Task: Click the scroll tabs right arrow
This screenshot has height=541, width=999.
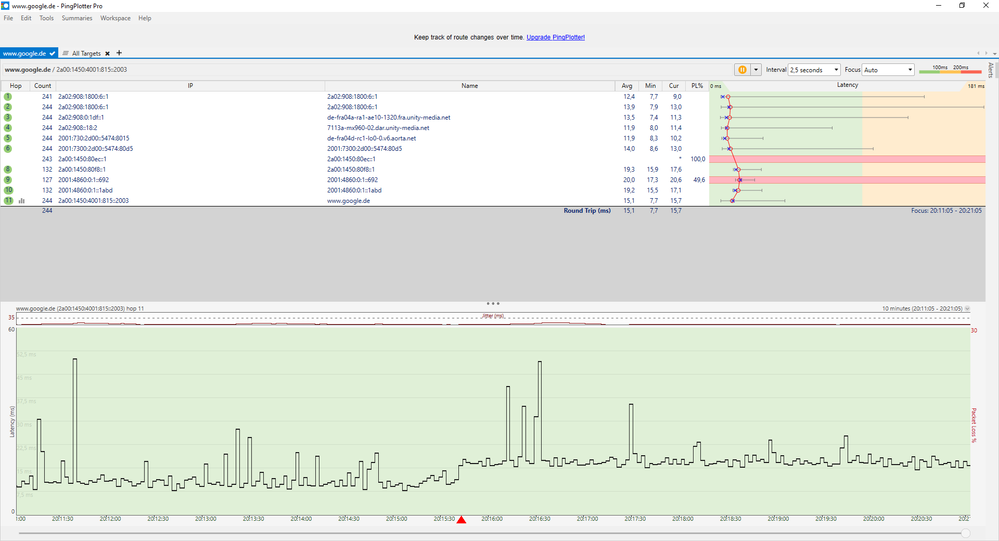Action: pos(986,54)
